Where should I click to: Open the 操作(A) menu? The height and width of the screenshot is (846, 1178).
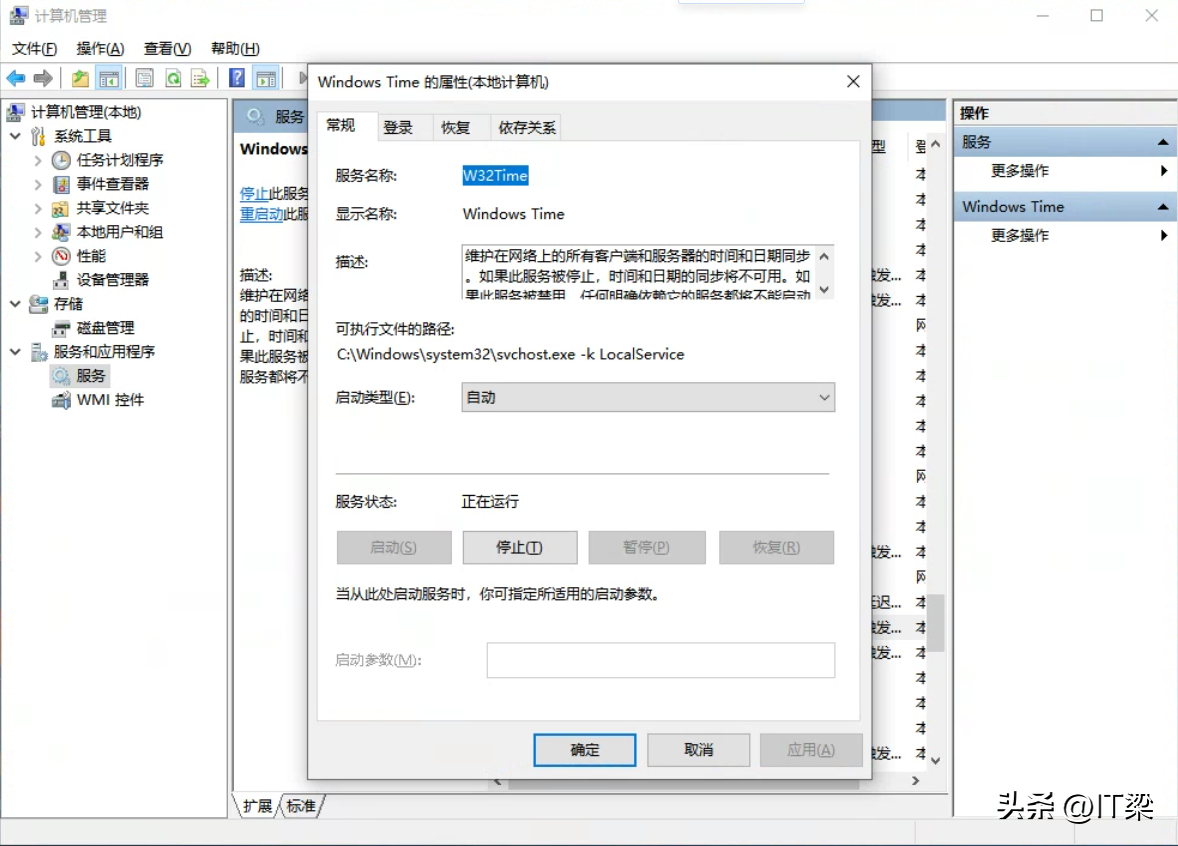[100, 49]
